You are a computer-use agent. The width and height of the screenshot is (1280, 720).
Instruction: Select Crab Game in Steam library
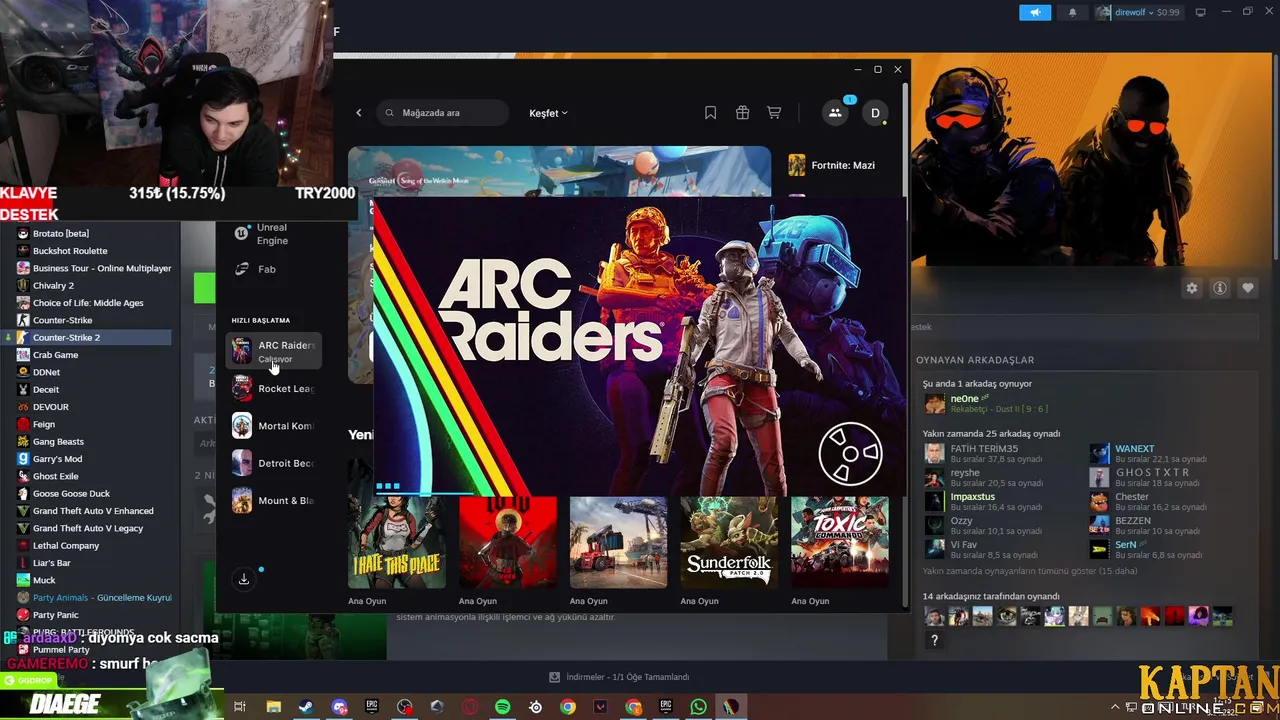pos(55,355)
